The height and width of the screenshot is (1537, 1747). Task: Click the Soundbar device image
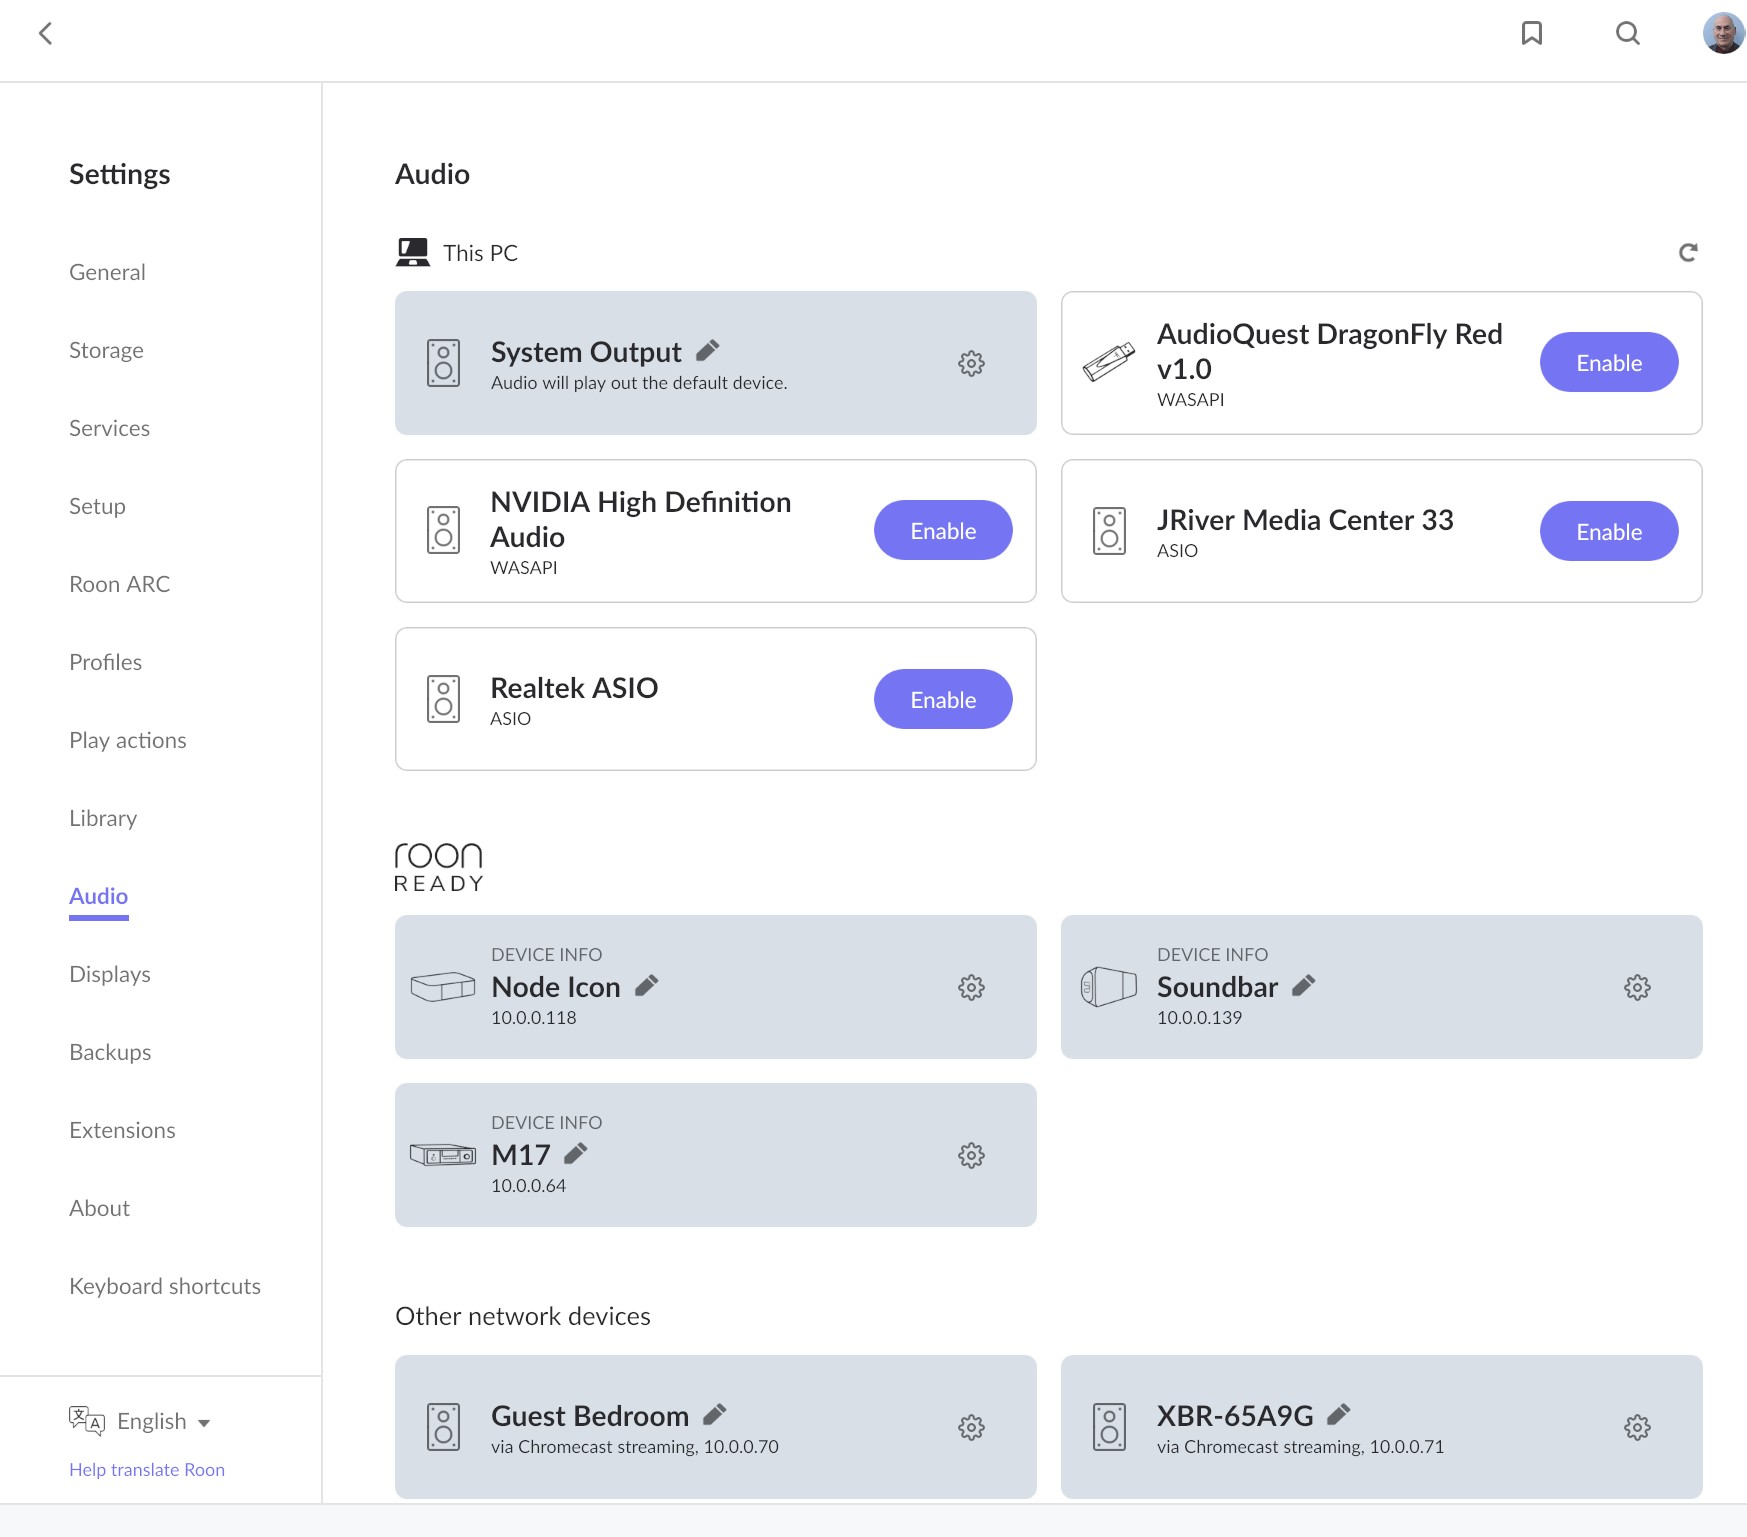(x=1109, y=986)
